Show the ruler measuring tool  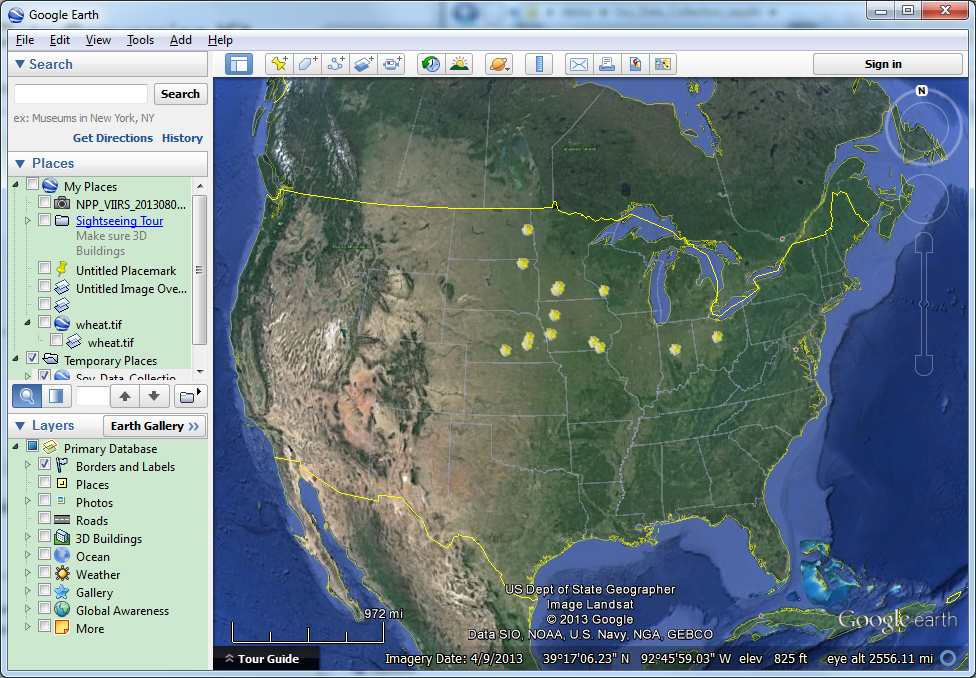539,64
